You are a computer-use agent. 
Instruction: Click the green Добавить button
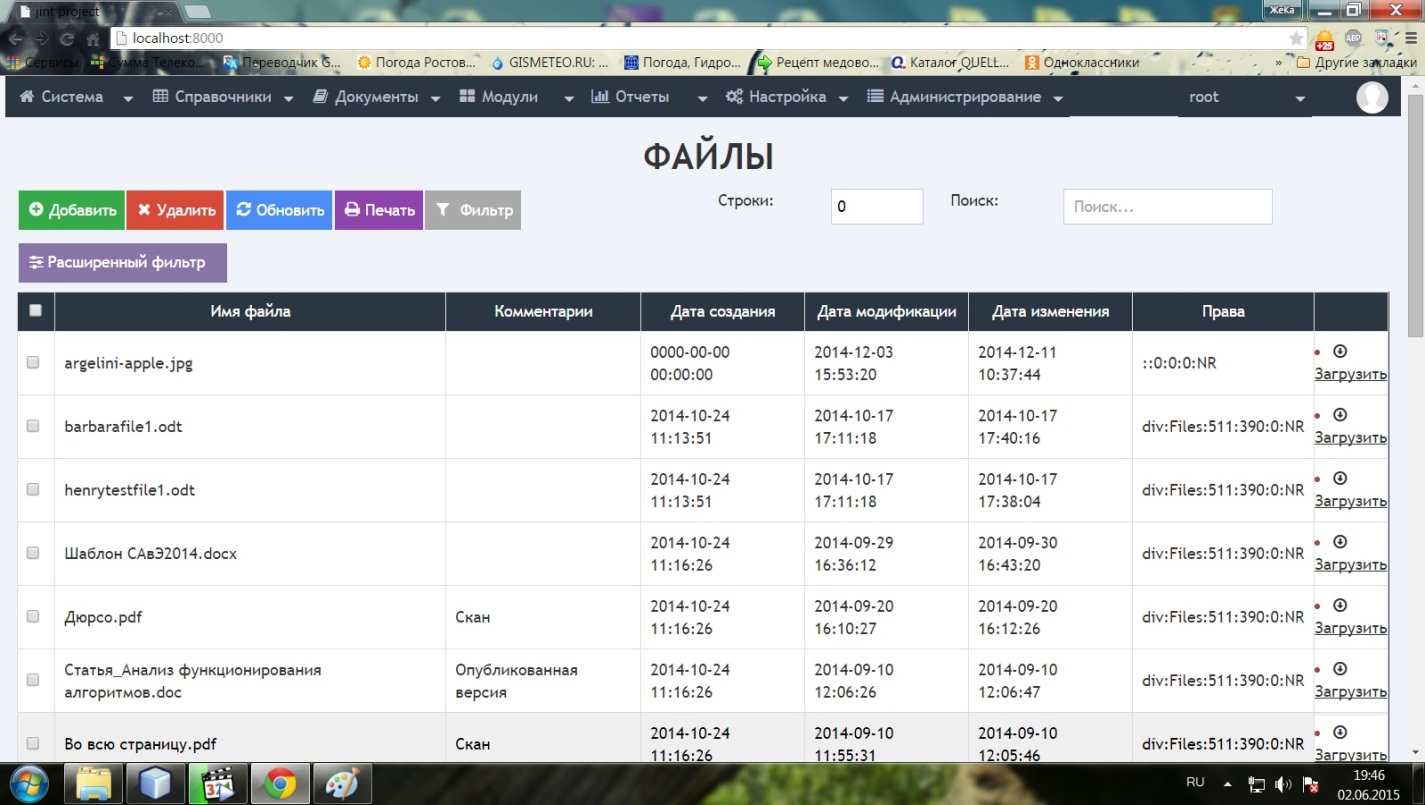coord(71,210)
